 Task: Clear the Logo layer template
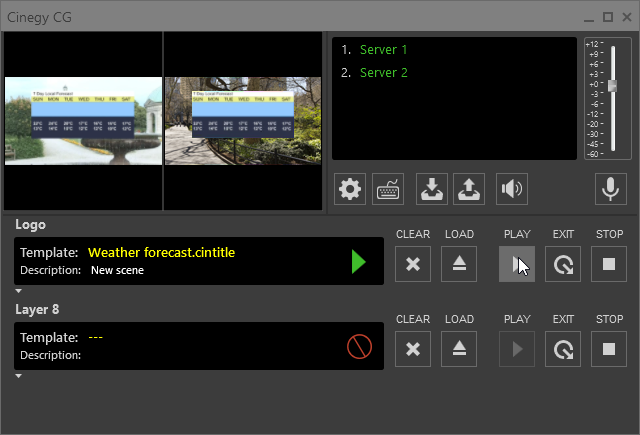(413, 264)
